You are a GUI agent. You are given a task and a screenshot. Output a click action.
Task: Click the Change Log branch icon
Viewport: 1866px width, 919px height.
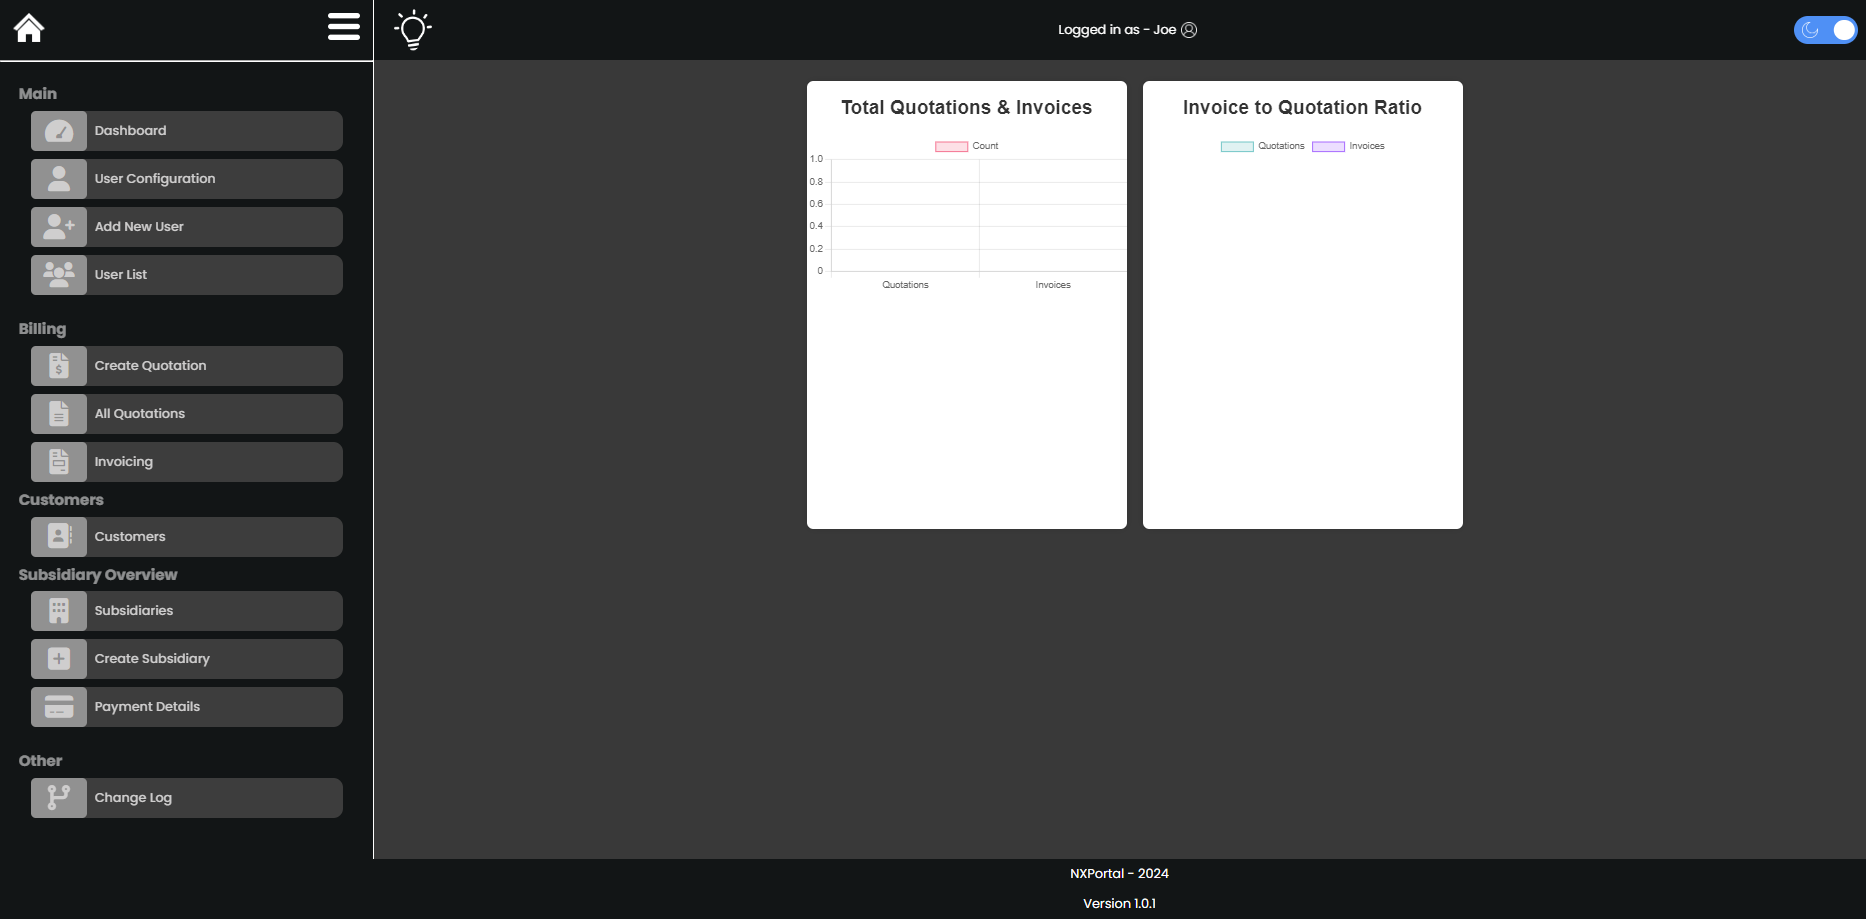[59, 798]
